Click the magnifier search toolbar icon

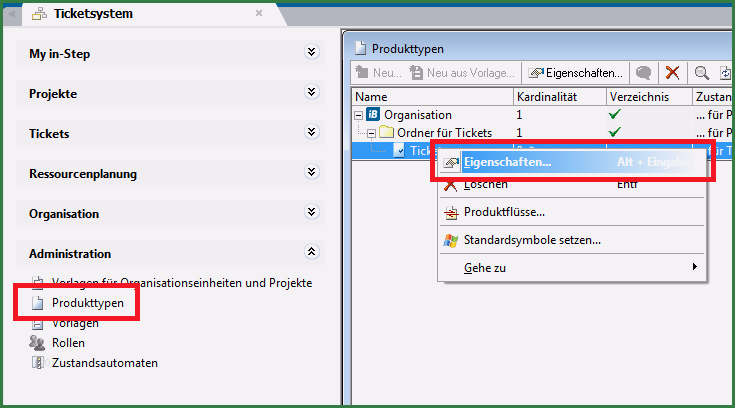702,72
